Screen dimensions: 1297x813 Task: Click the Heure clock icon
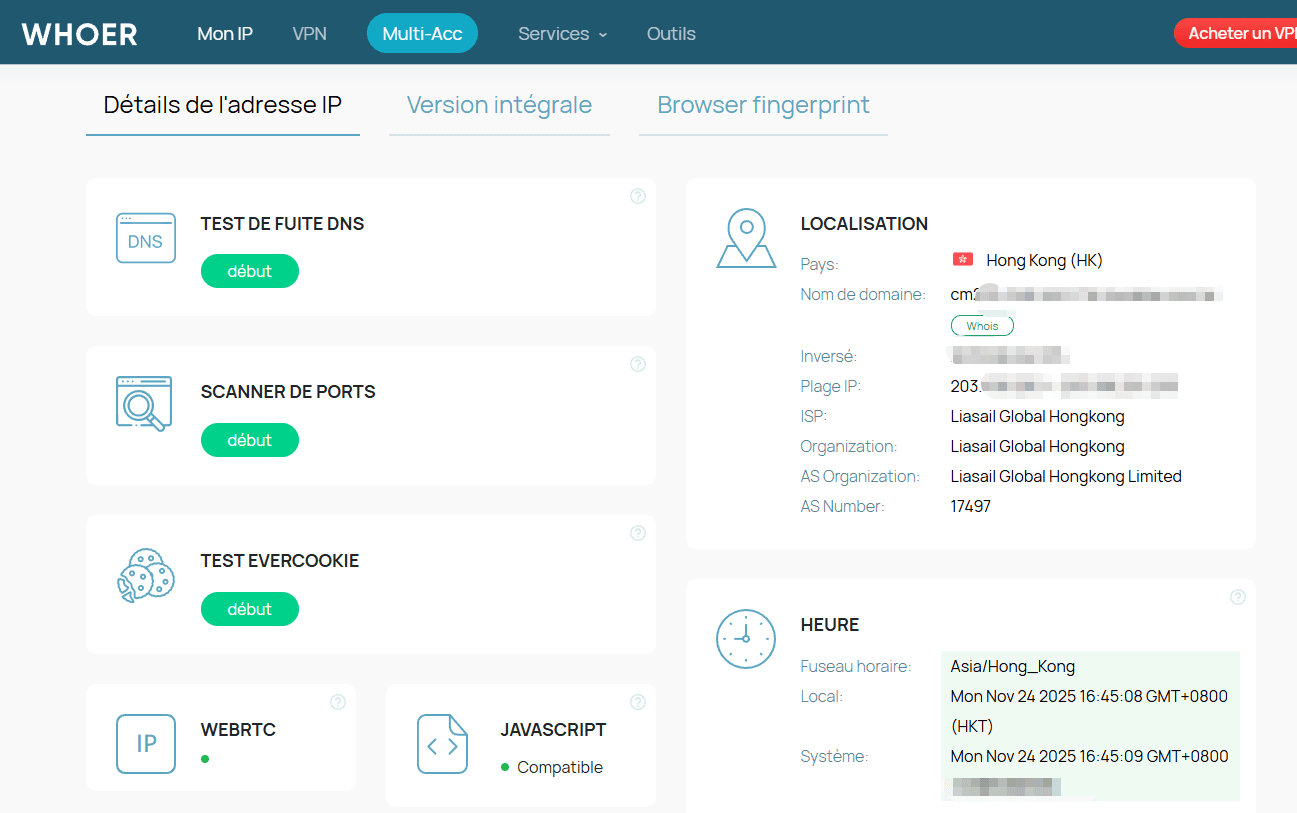pos(746,639)
